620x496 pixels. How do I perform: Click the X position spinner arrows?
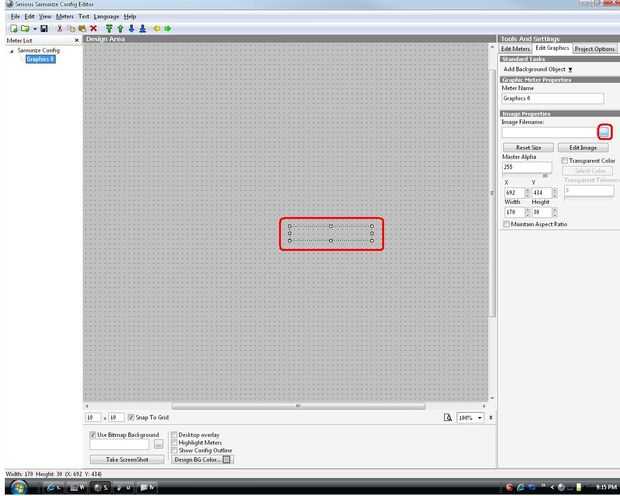click(x=527, y=193)
